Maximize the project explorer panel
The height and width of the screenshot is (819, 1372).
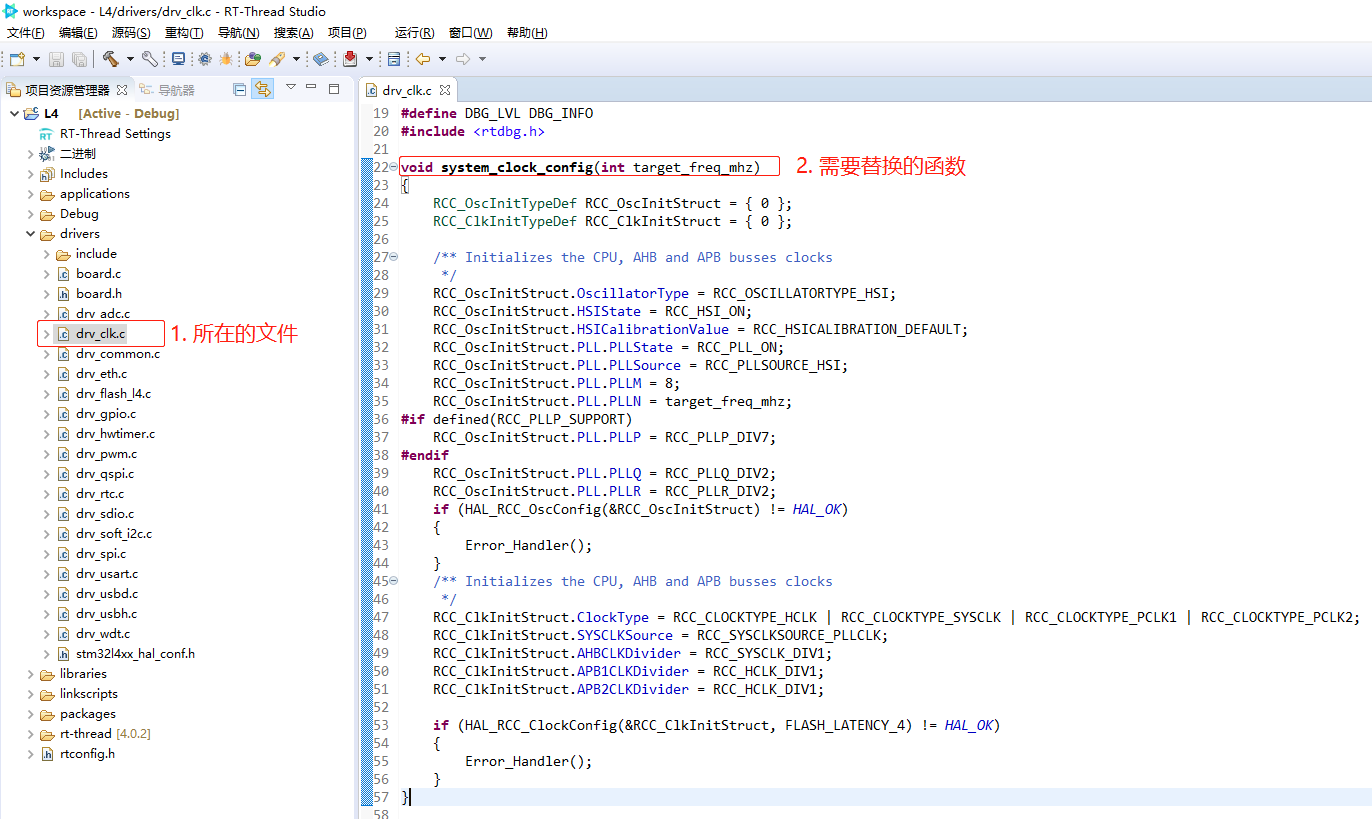[x=334, y=88]
